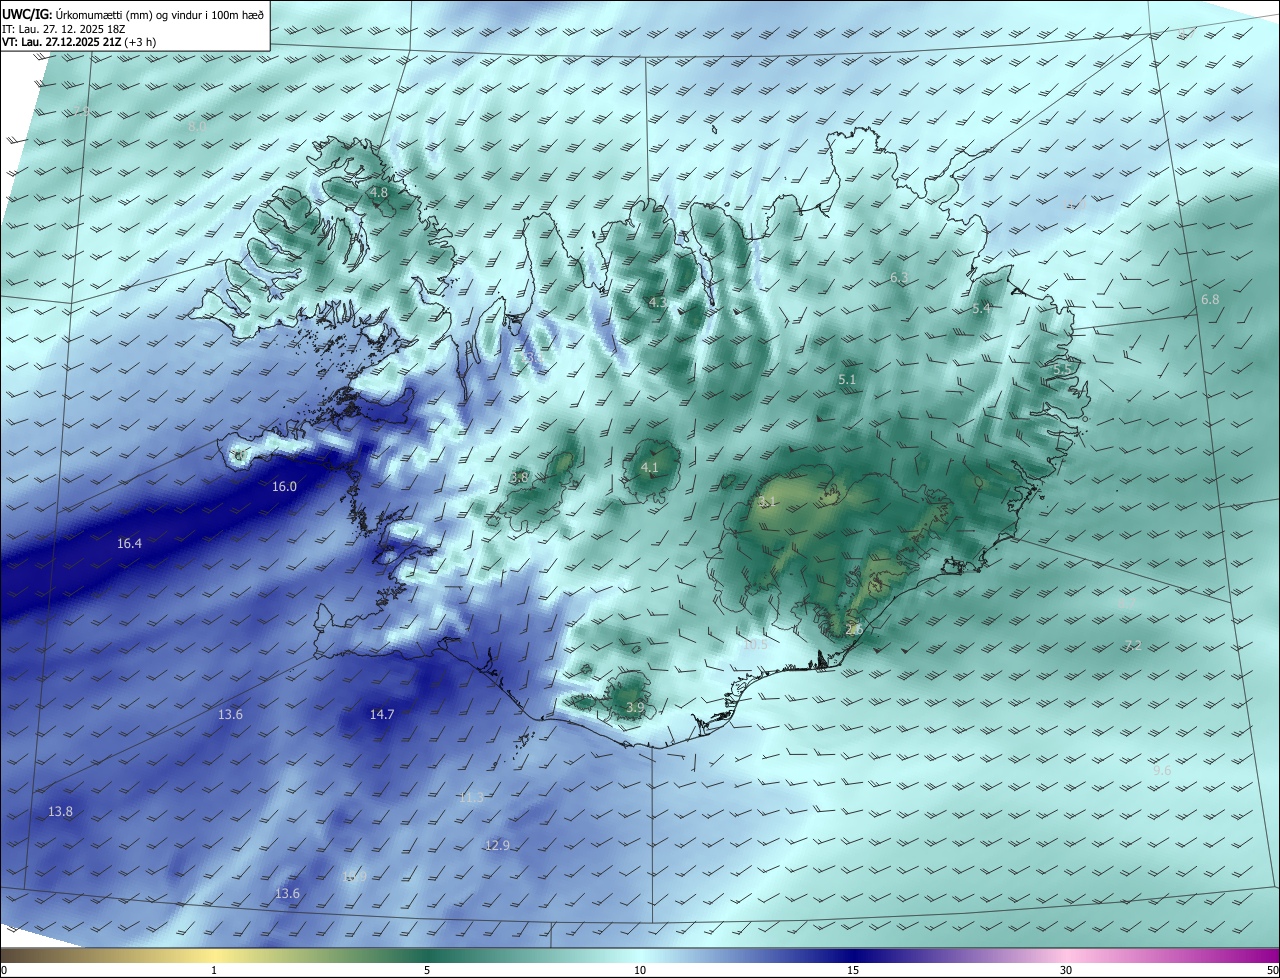Click the 1 tick on the color scale
Viewport: 1280px width, 978px height.
[214, 971]
